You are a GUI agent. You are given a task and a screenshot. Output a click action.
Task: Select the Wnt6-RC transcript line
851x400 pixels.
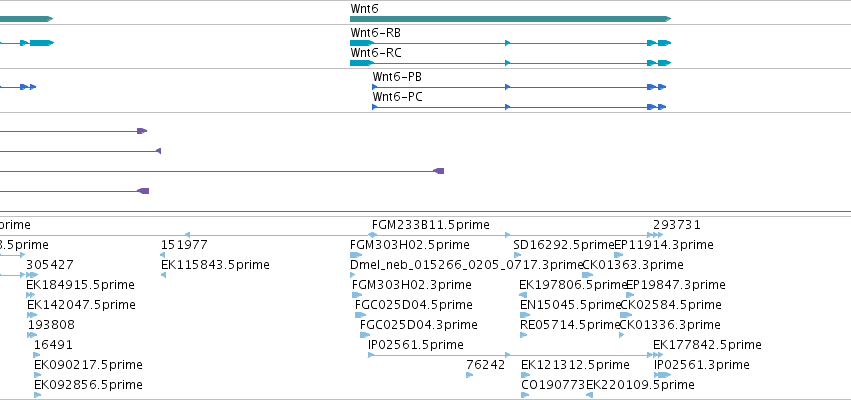point(511,63)
